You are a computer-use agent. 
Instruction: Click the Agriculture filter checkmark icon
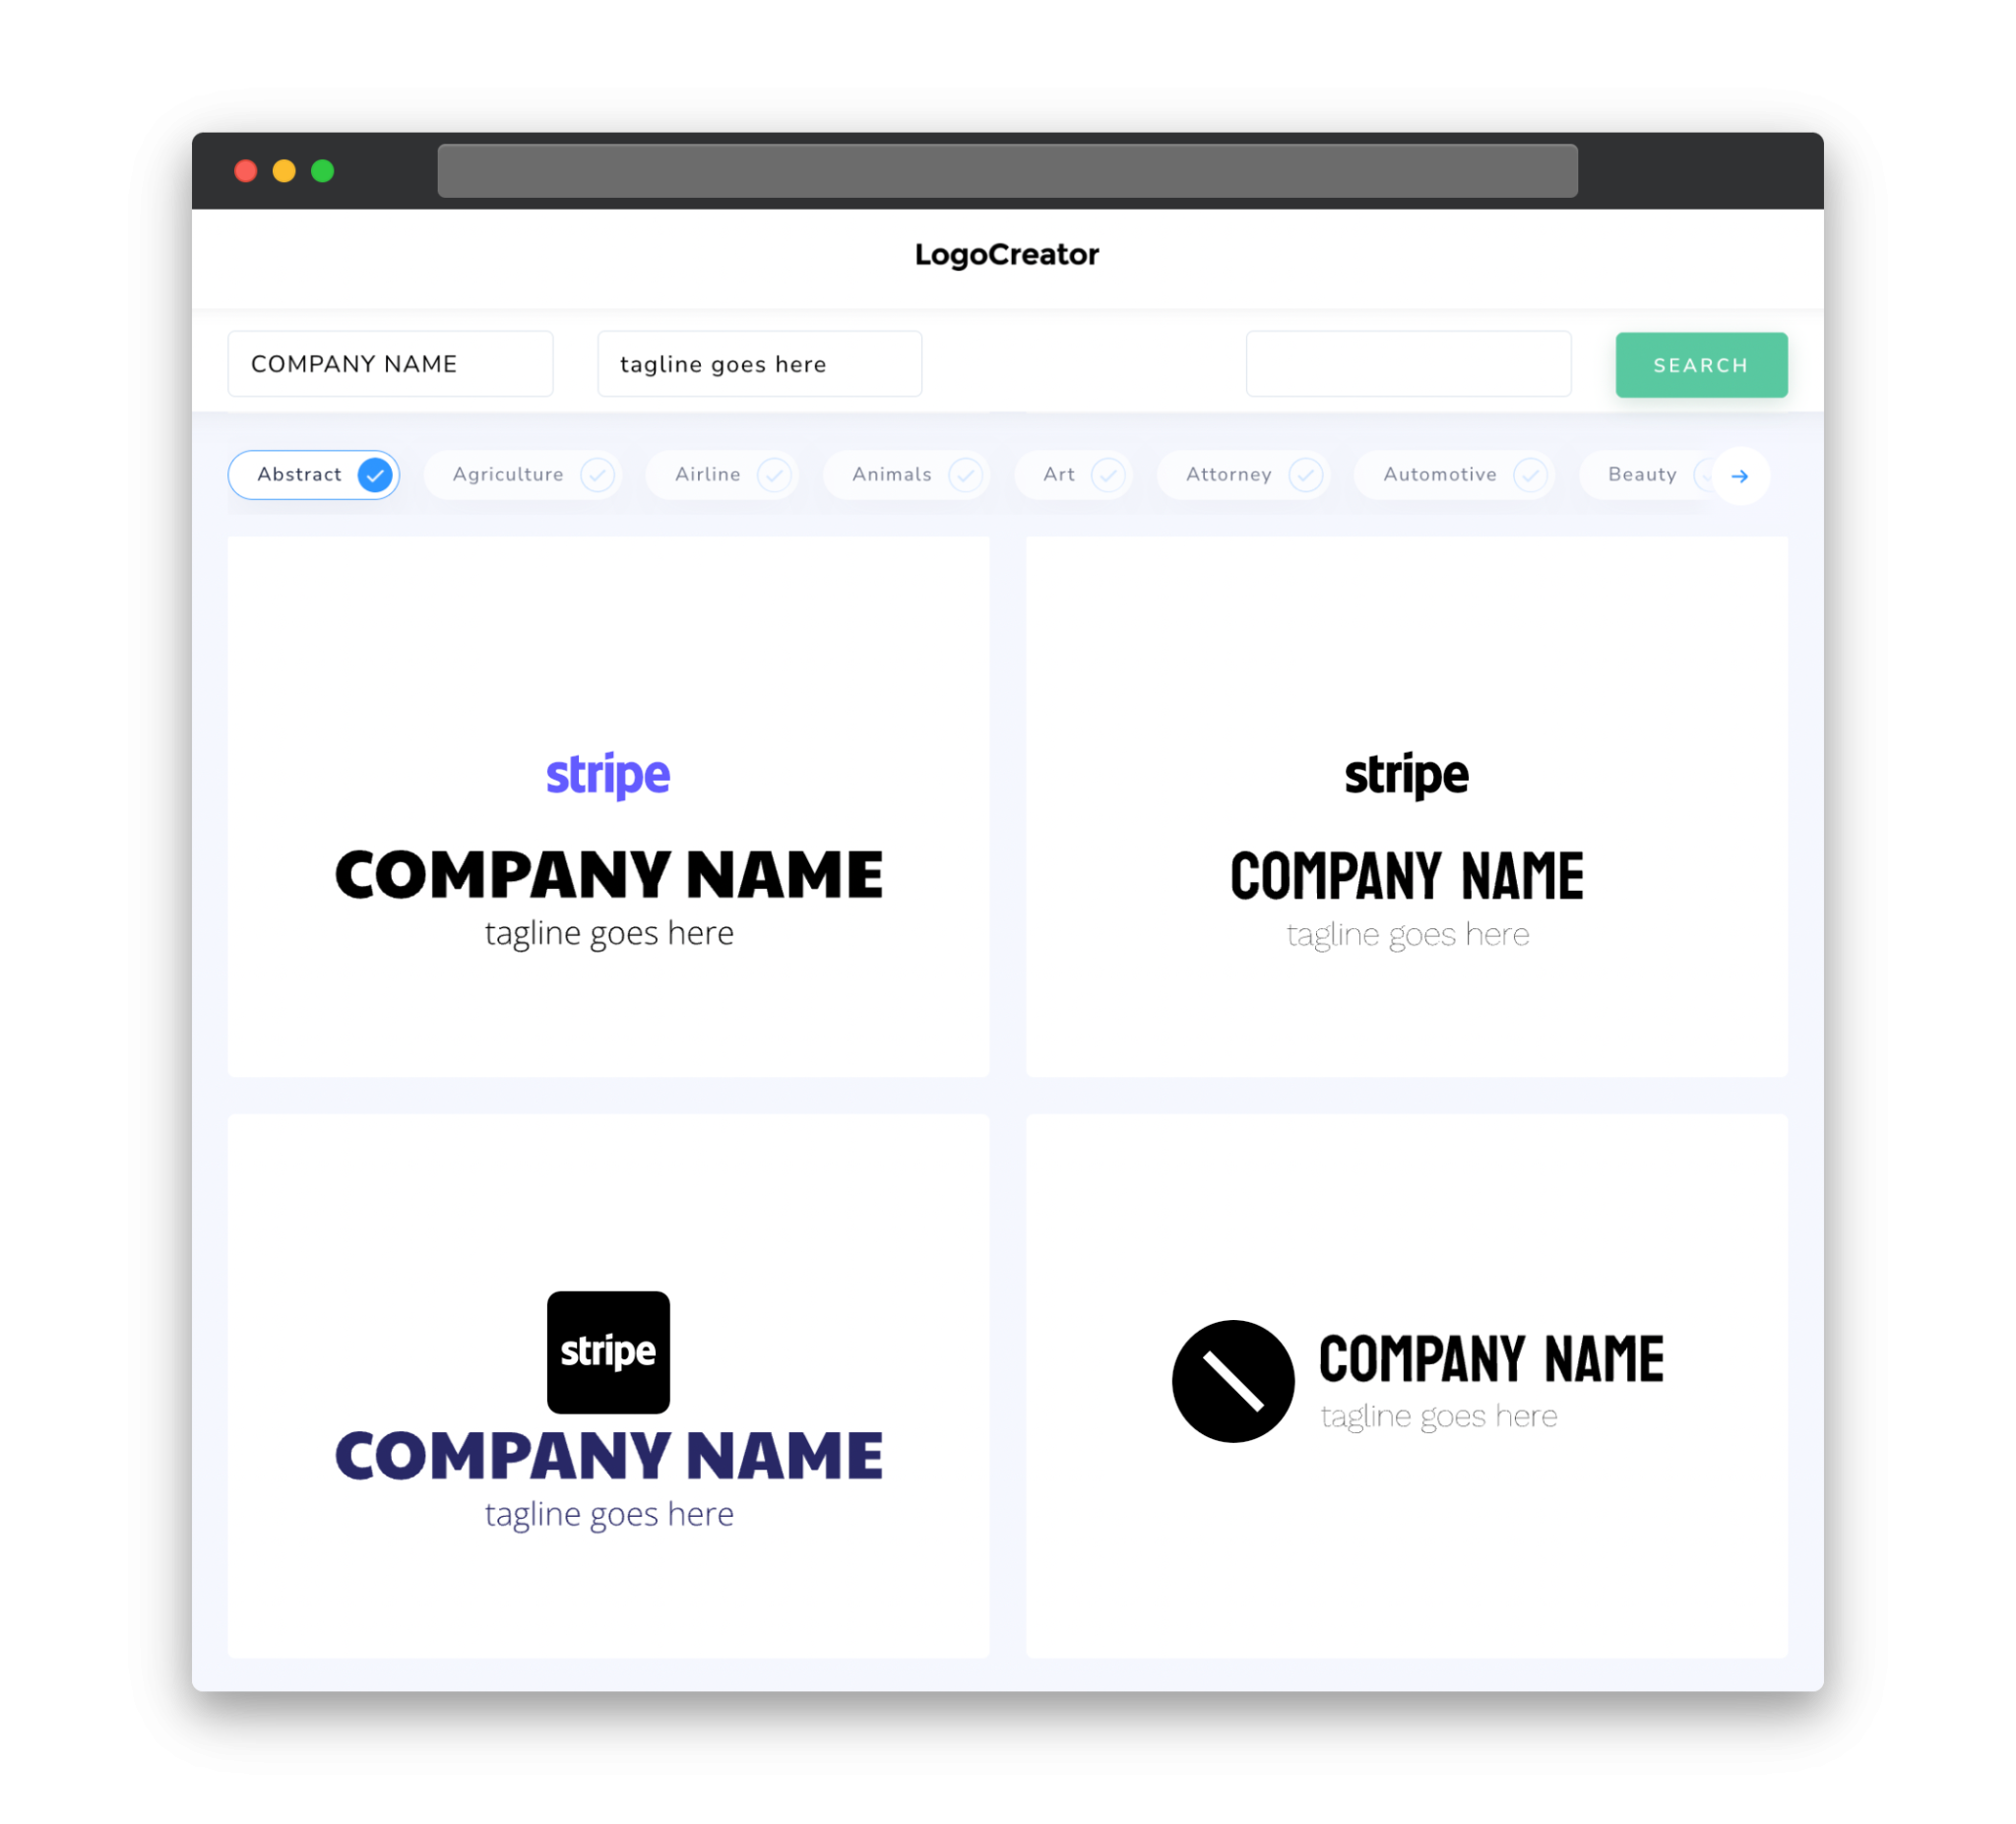click(x=598, y=474)
